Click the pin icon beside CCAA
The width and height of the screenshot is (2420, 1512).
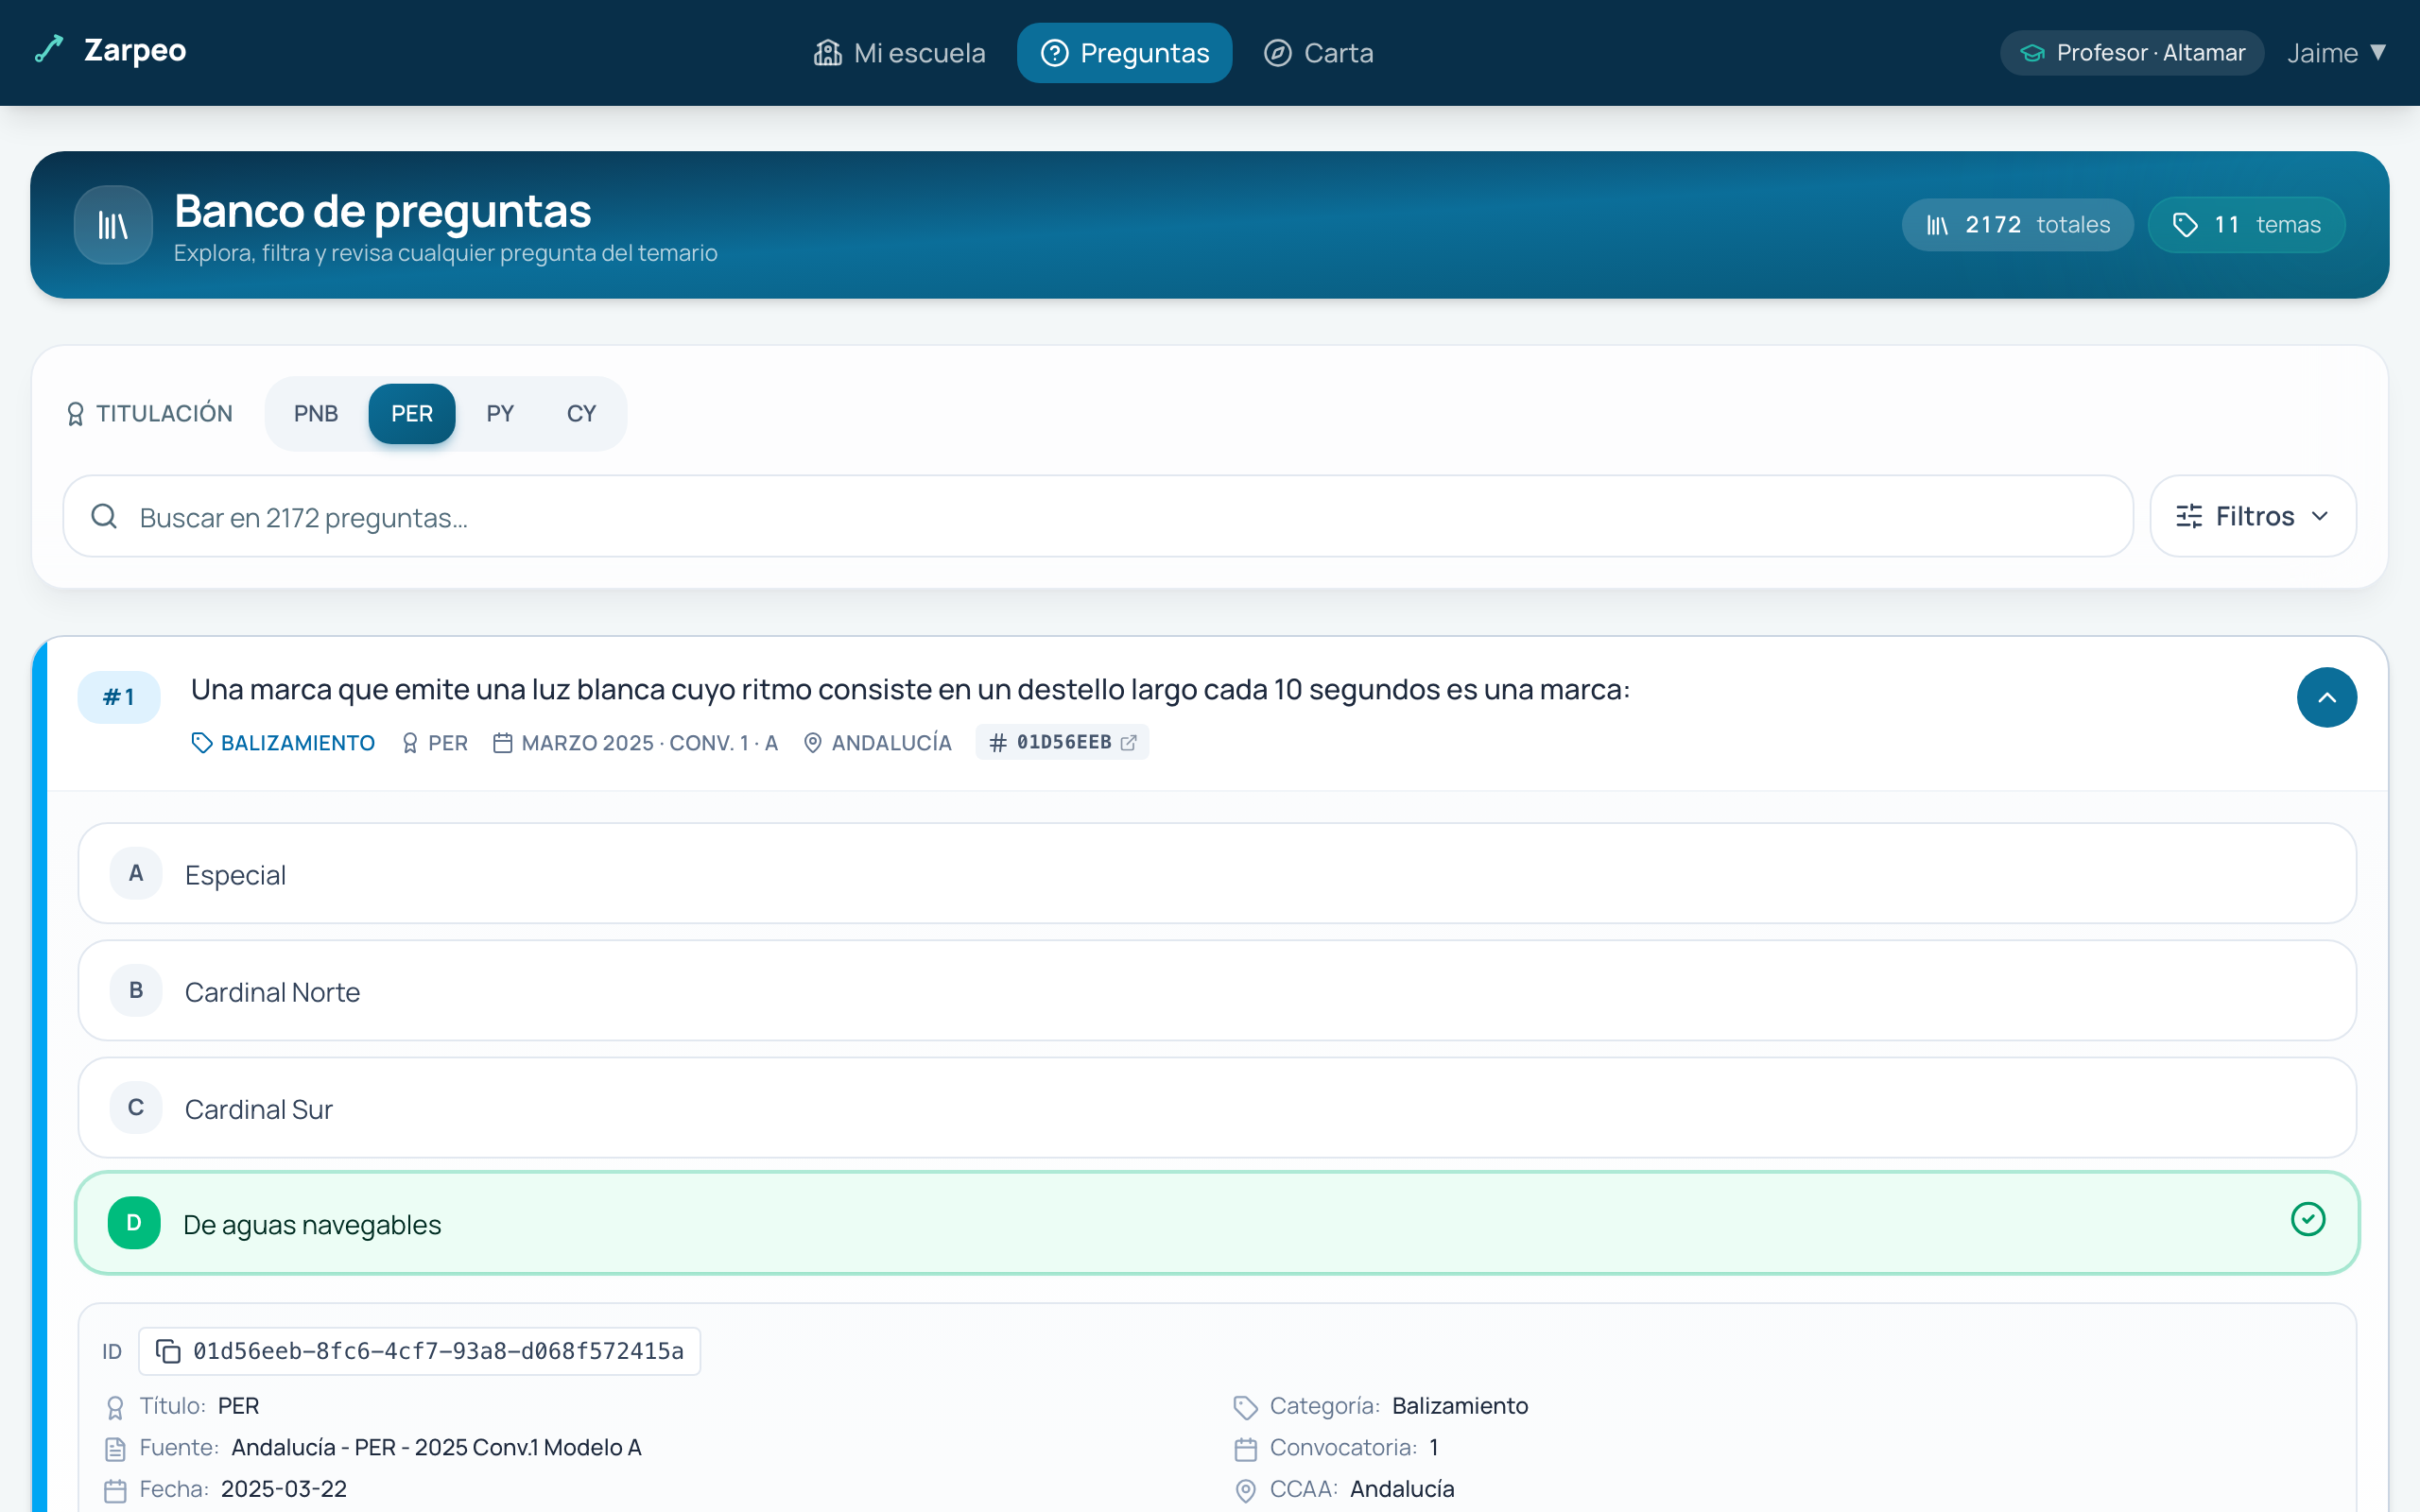coord(1245,1491)
